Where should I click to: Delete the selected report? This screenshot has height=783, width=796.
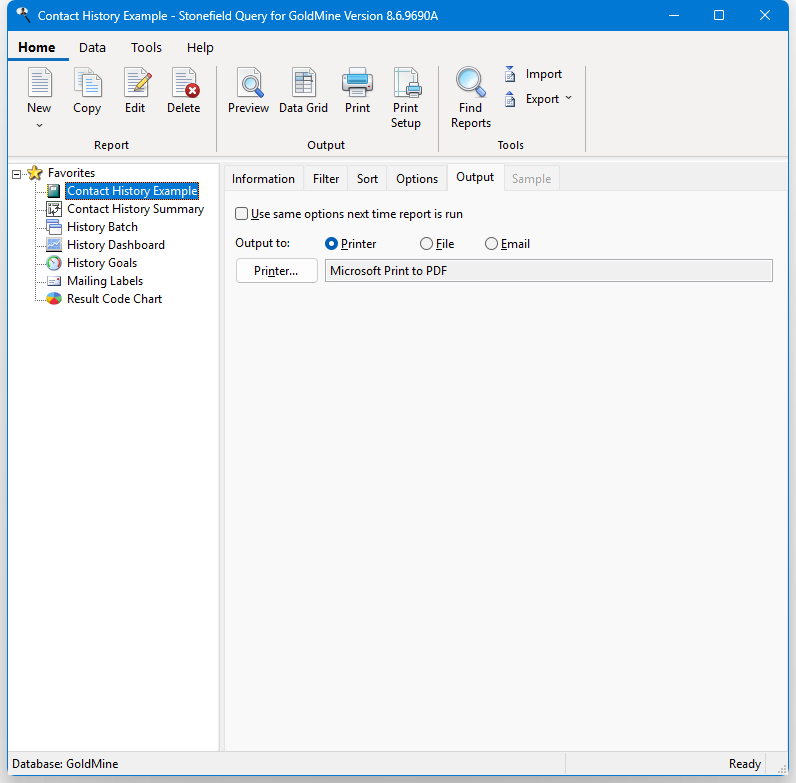click(x=184, y=91)
